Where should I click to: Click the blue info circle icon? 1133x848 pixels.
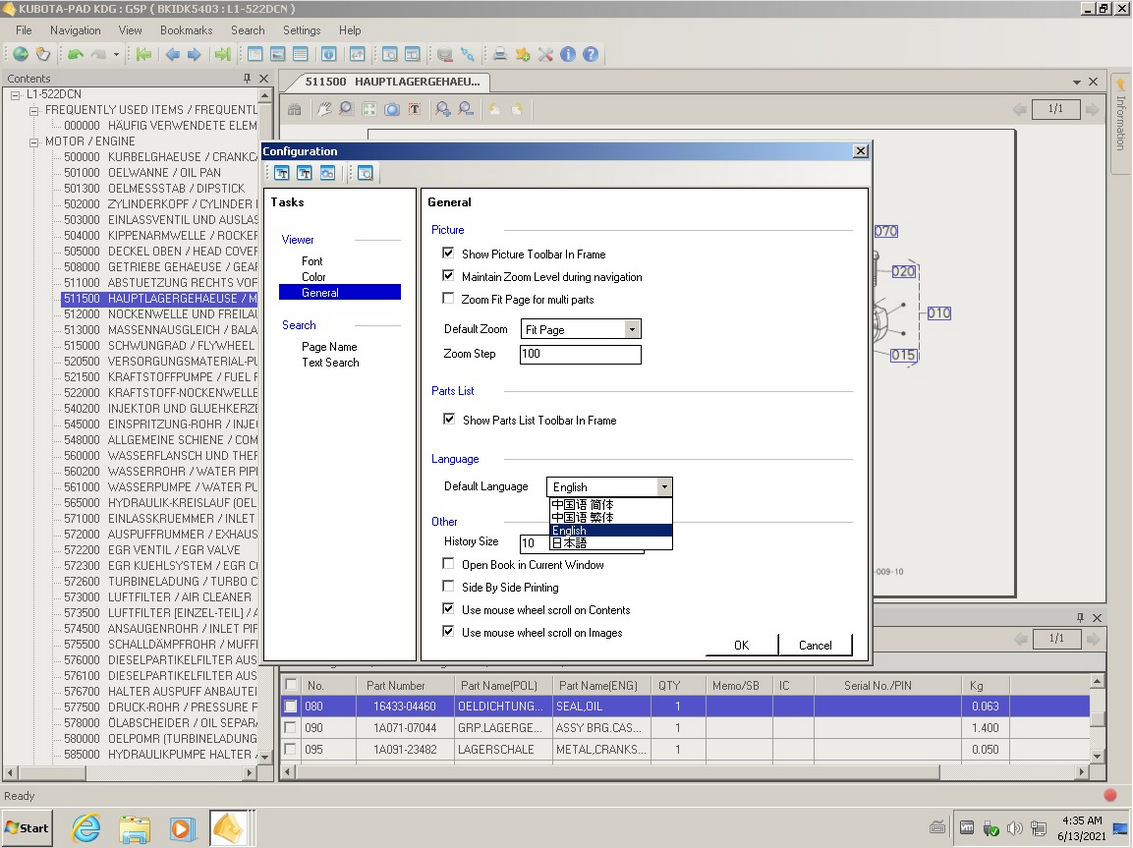click(568, 54)
